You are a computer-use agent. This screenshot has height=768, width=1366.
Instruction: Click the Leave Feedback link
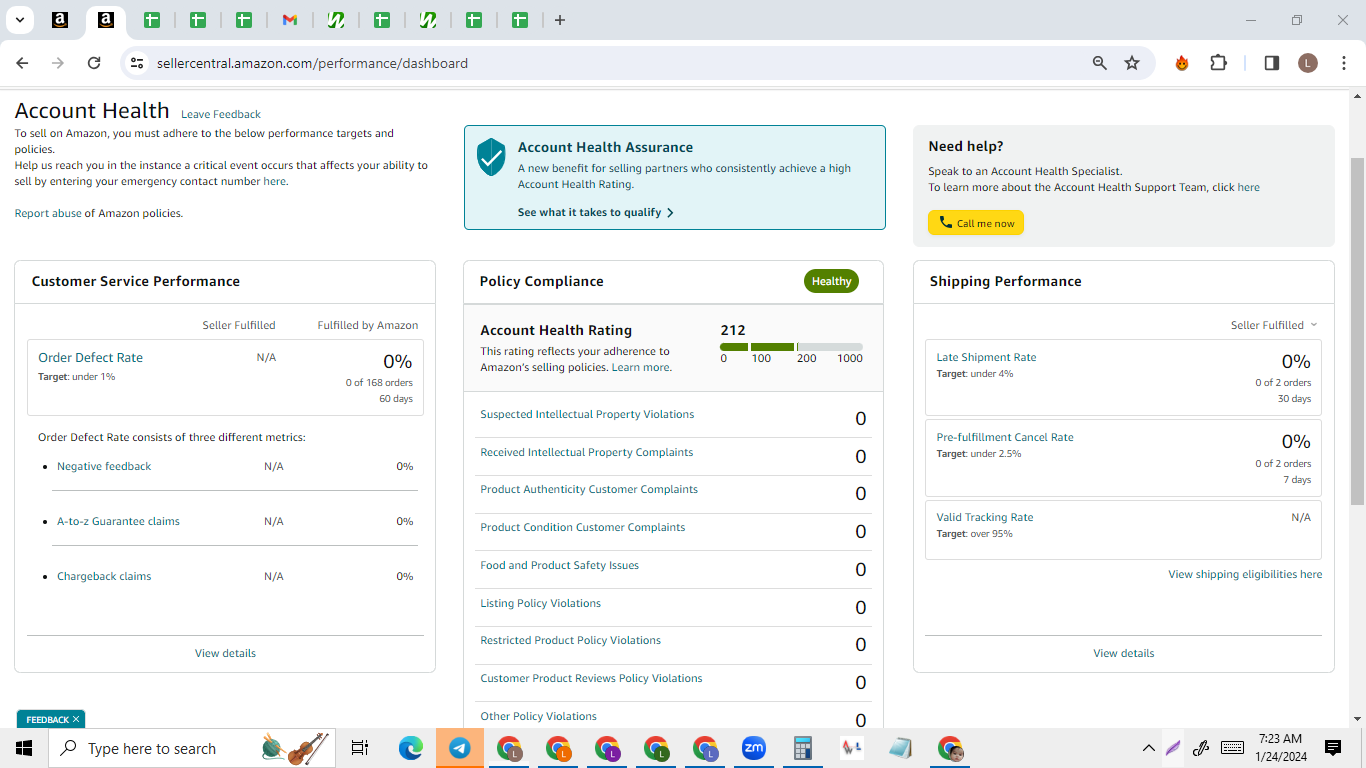(x=221, y=114)
